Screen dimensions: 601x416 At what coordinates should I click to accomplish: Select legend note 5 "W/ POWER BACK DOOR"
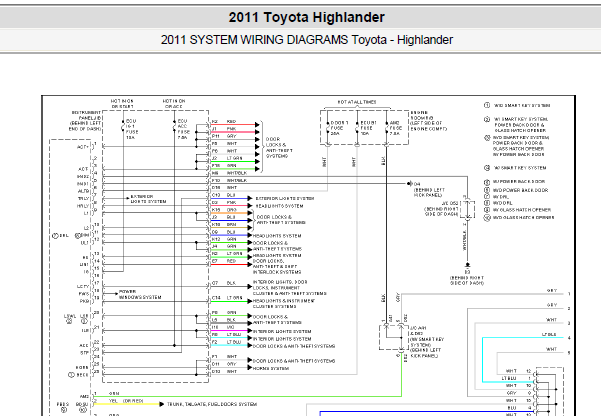(x=514, y=182)
